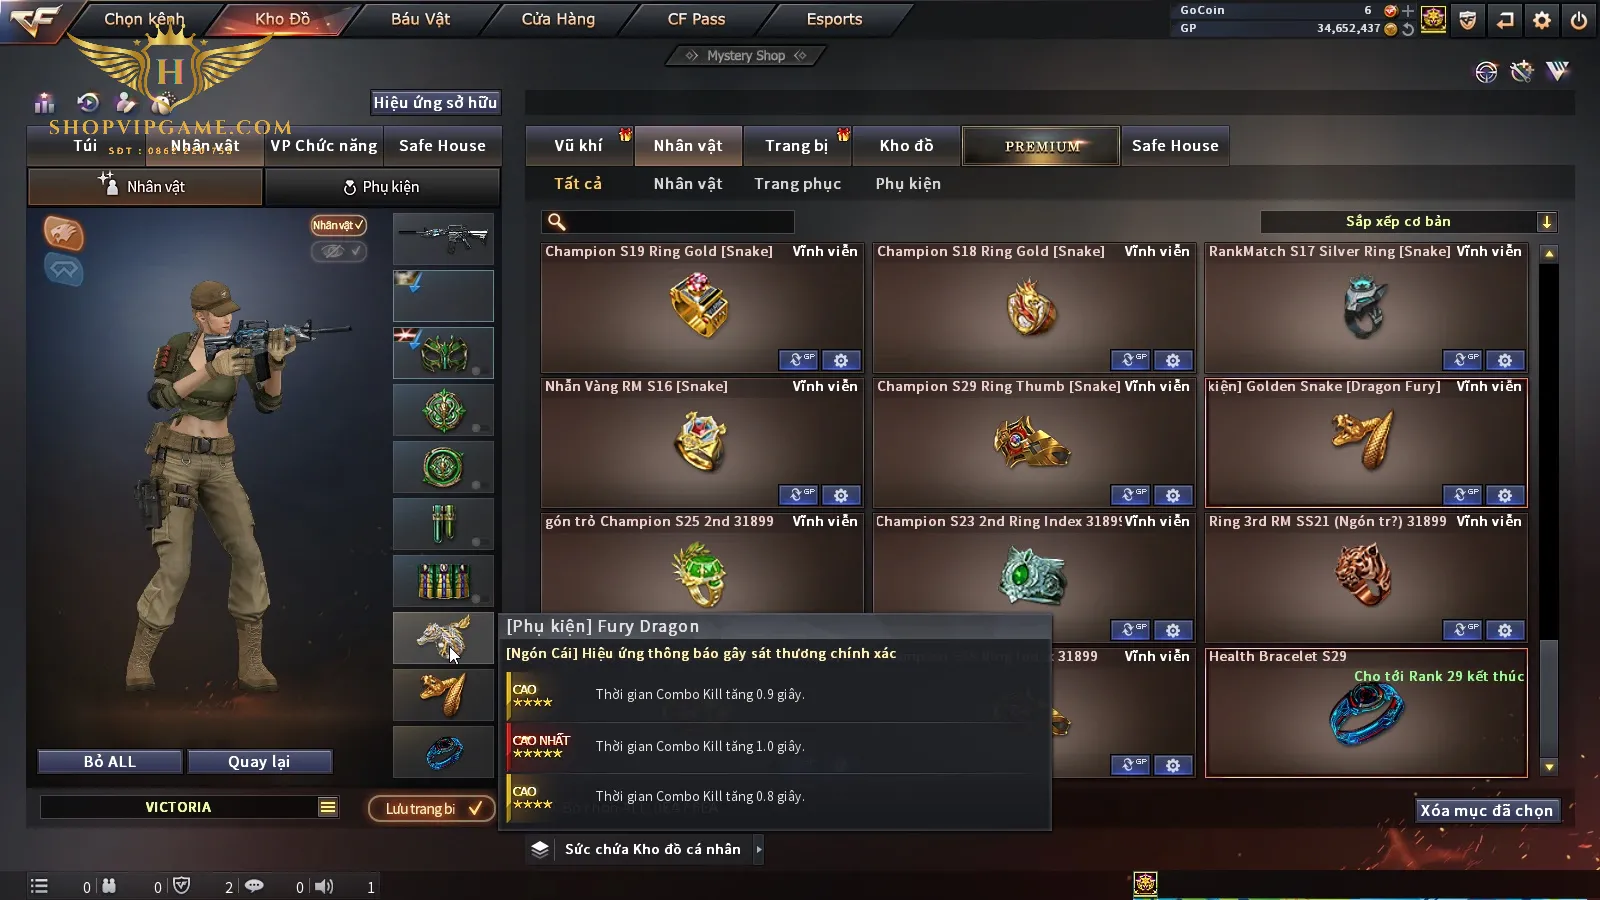Open the VICTORIA character list menu
Image resolution: width=1600 pixels, height=900 pixels.
pyautogui.click(x=328, y=807)
